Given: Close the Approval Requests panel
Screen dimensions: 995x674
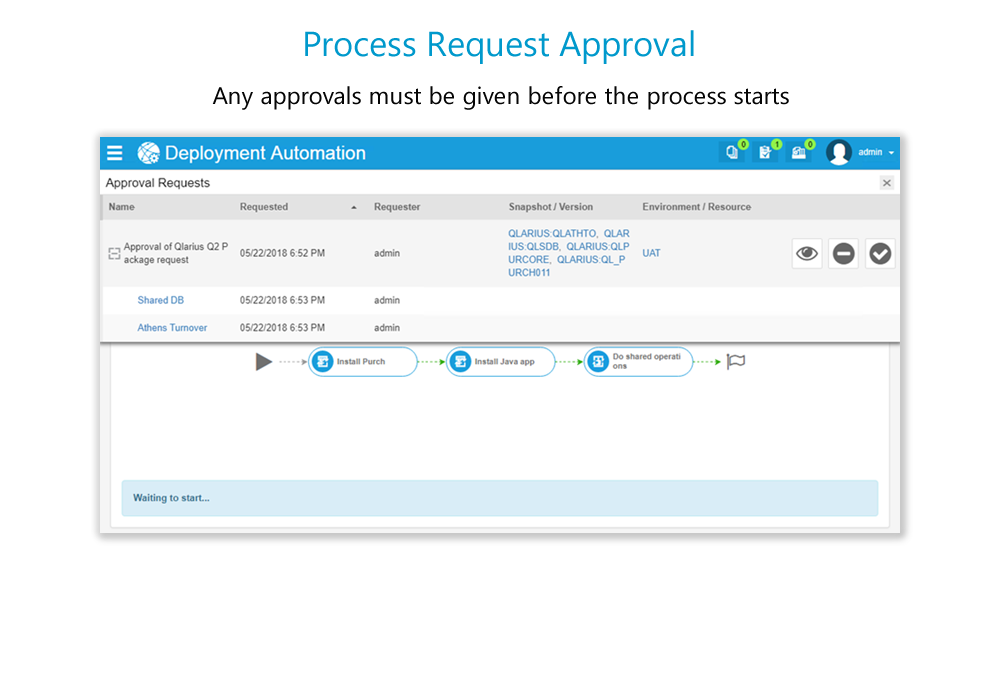Looking at the screenshot, I should pyautogui.click(x=886, y=183).
